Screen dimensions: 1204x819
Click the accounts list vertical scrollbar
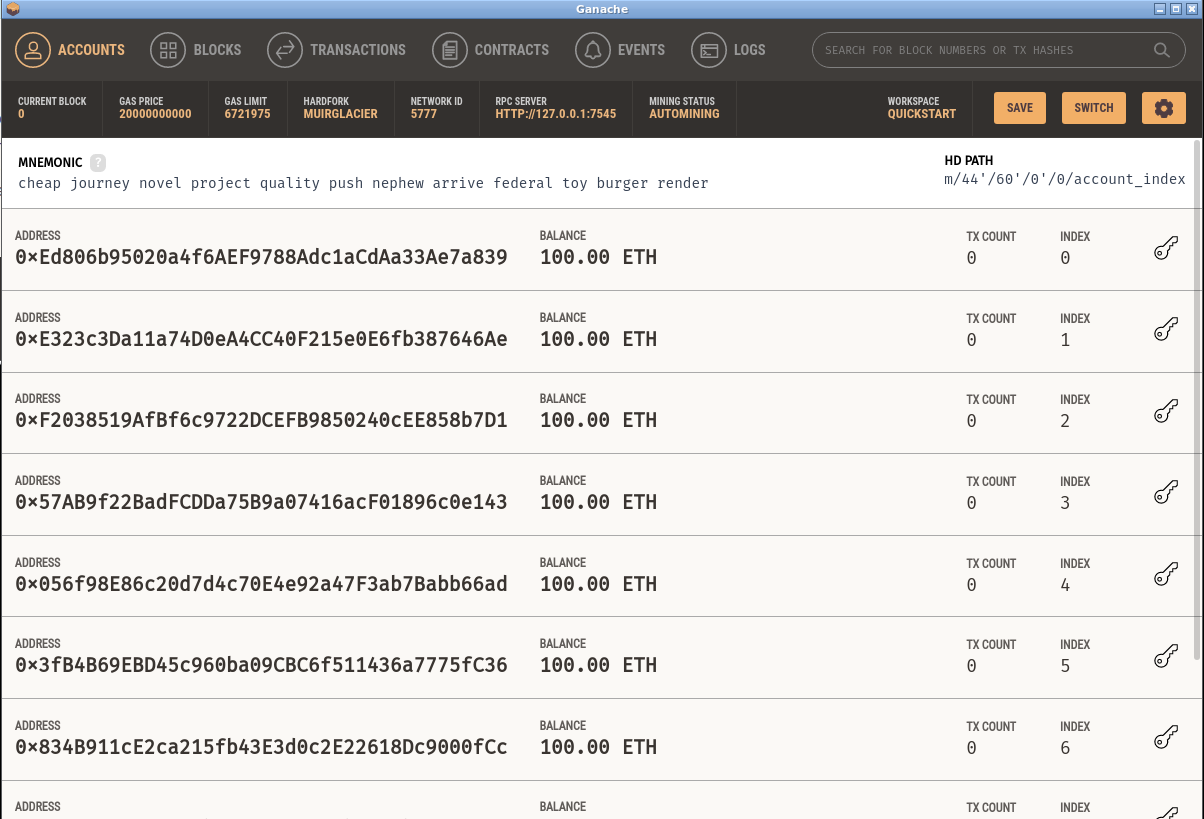pos(1198,400)
